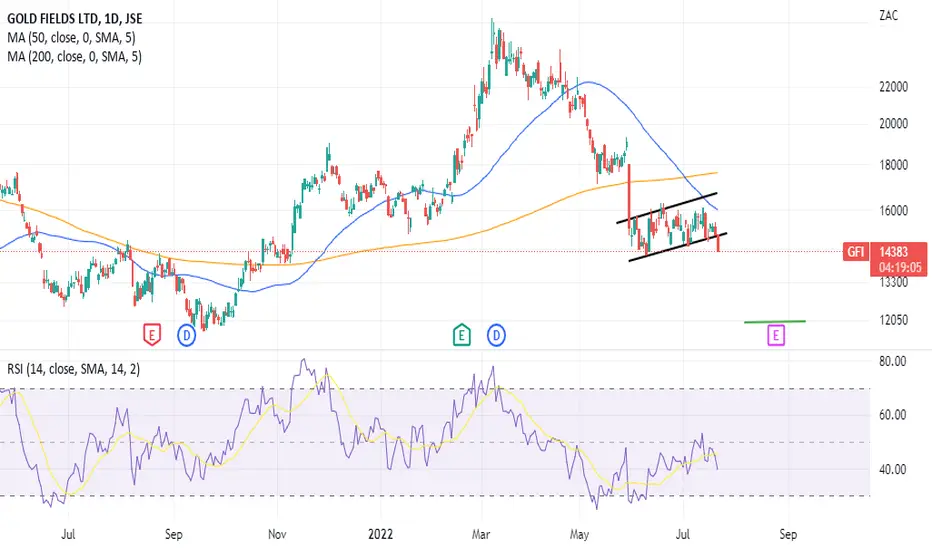This screenshot has height=550, width=932.
Task: Click the 12050 price axis label
Action: pyautogui.click(x=893, y=320)
